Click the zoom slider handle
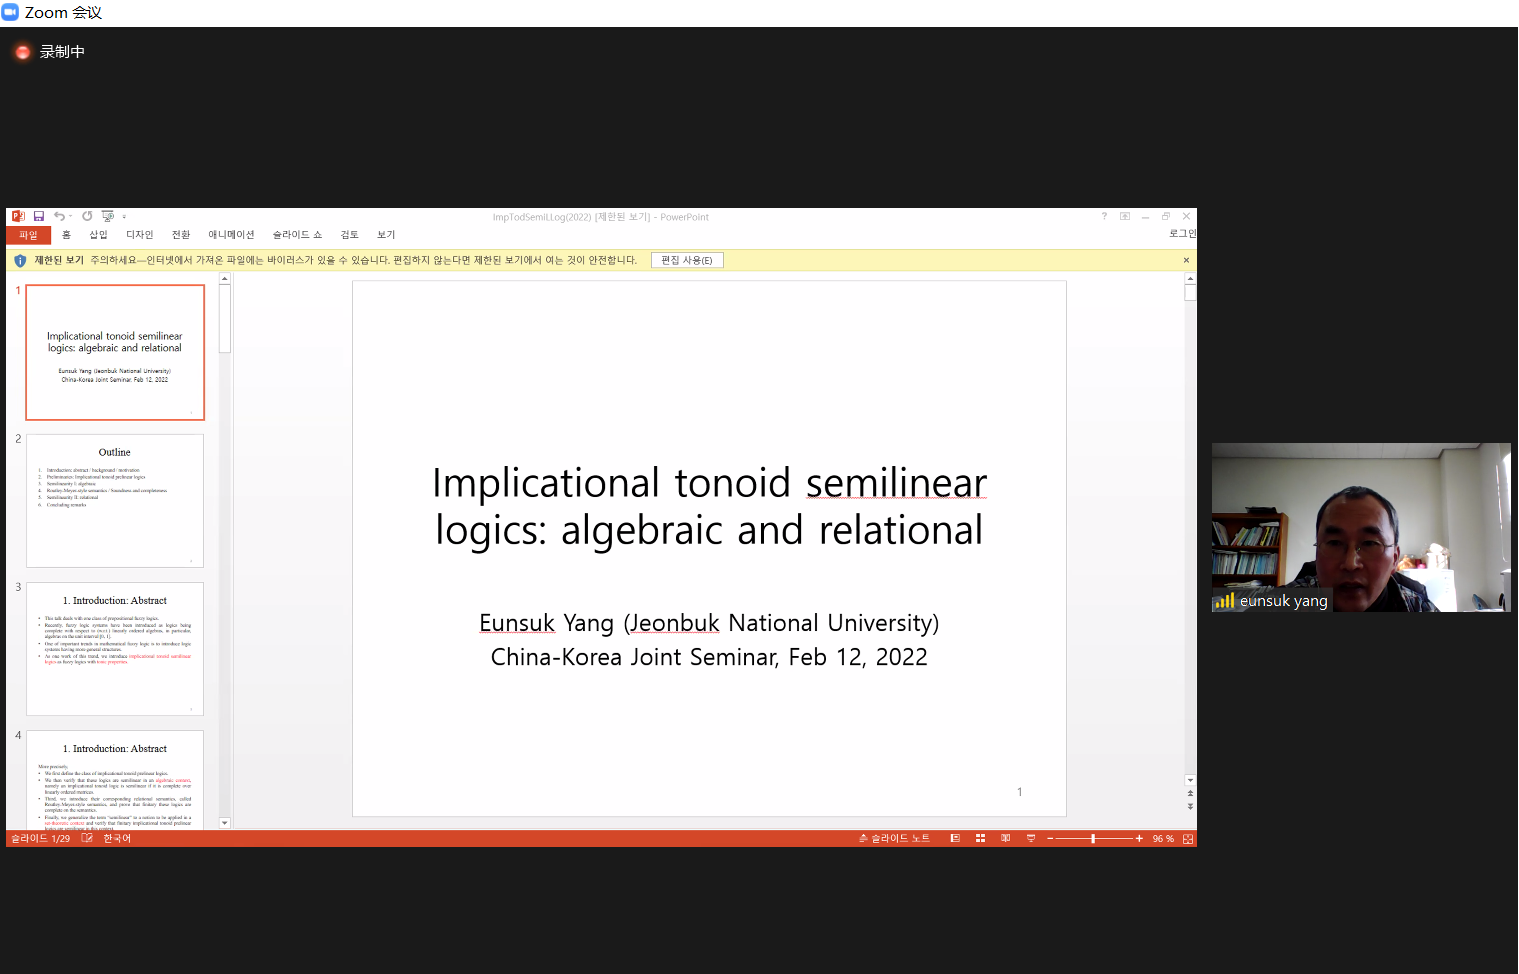1519x974 pixels. 1093,839
